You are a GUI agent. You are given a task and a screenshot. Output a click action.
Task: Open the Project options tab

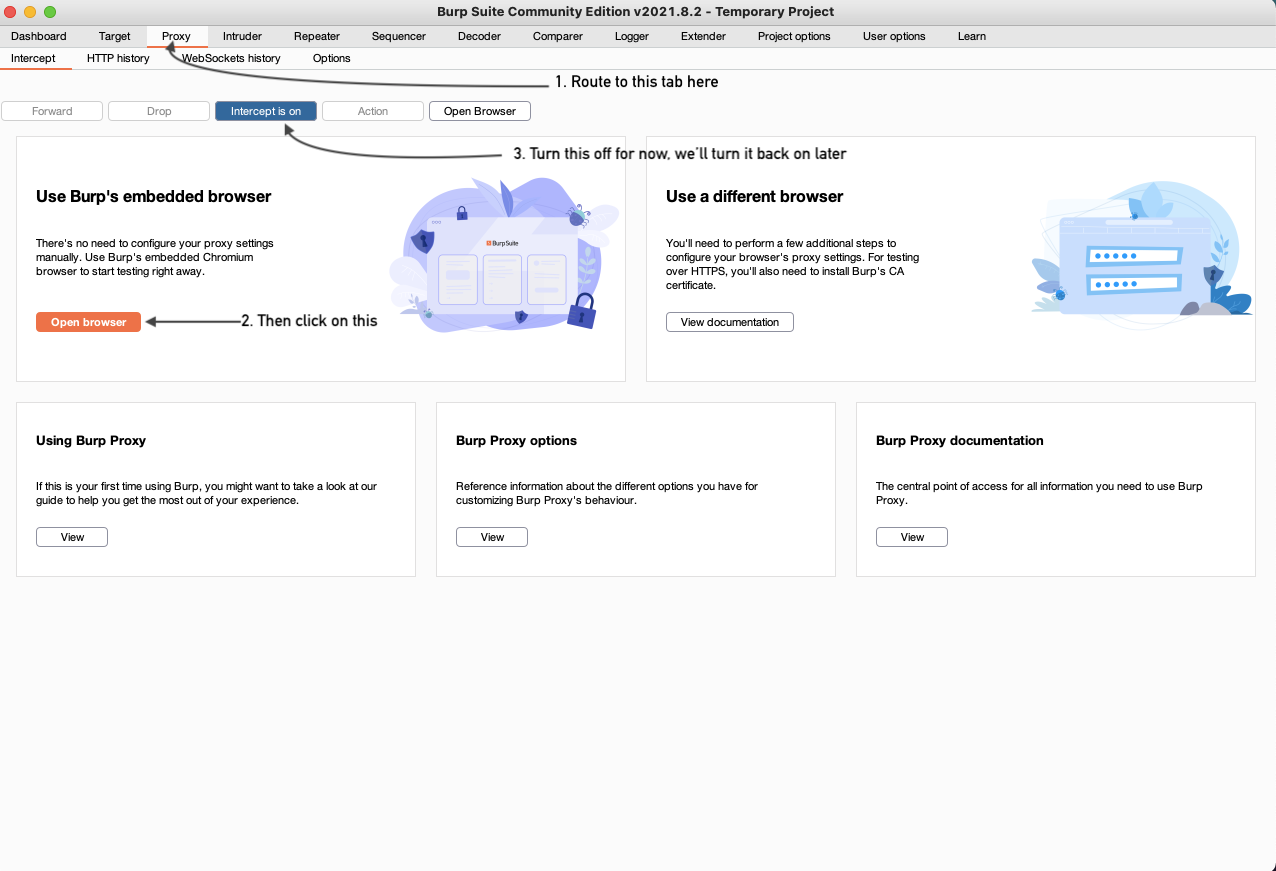794,36
